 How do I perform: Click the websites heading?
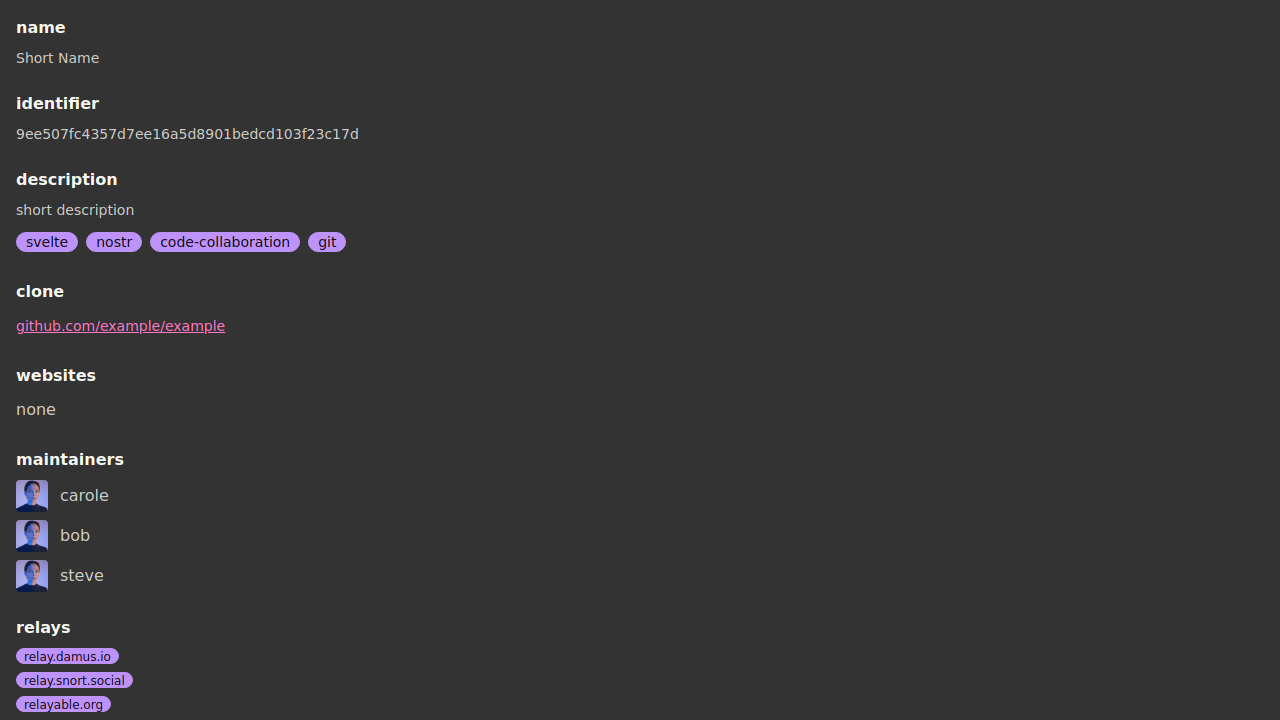pos(56,375)
